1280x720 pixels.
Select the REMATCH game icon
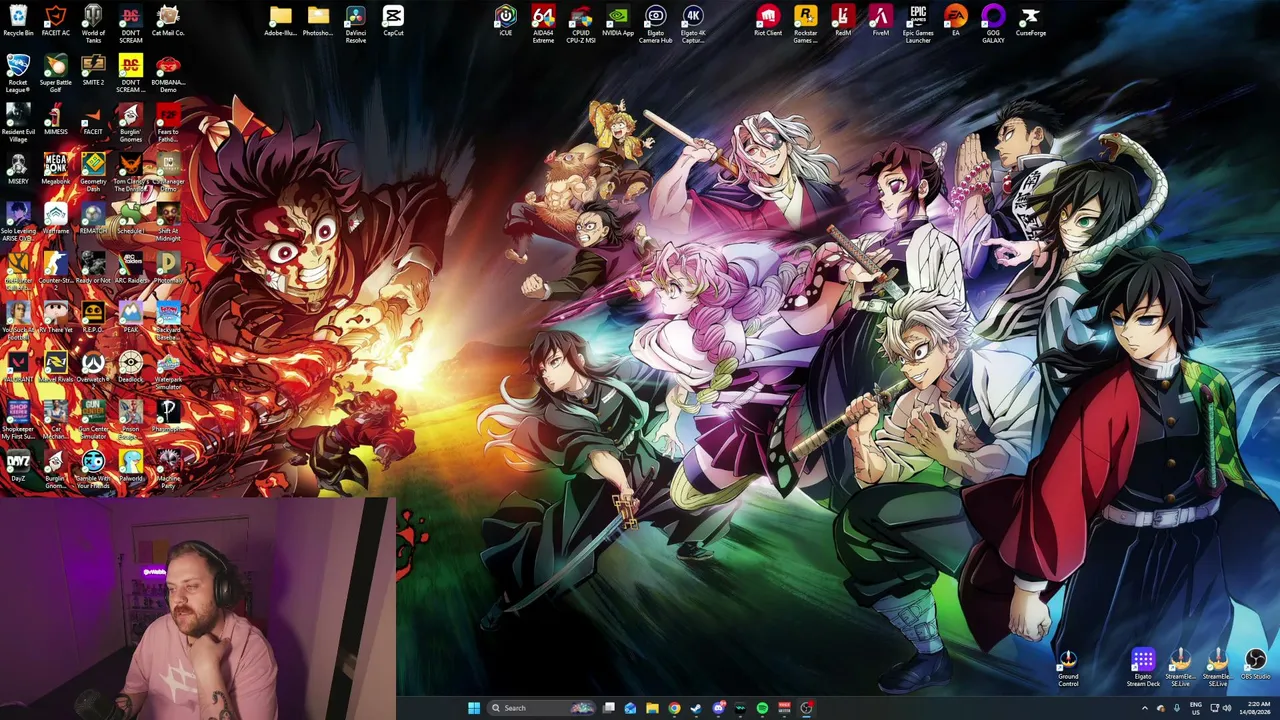(x=93, y=218)
